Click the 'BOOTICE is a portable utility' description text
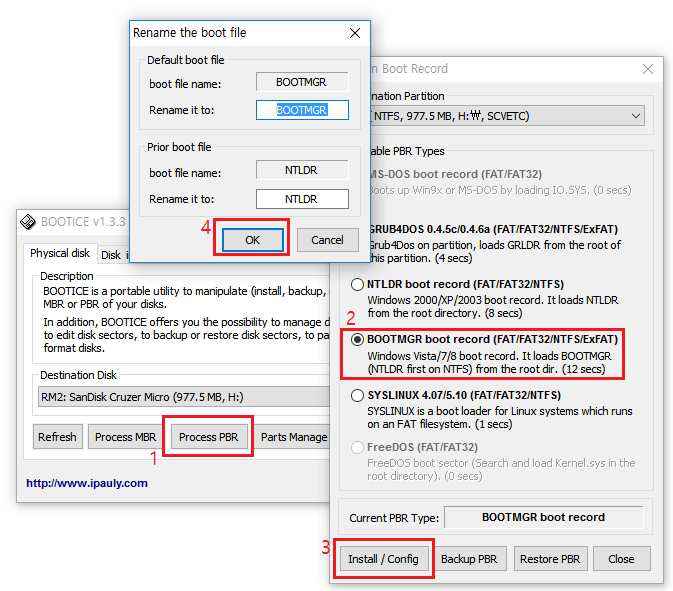The height and width of the screenshot is (591, 673). [x=185, y=297]
